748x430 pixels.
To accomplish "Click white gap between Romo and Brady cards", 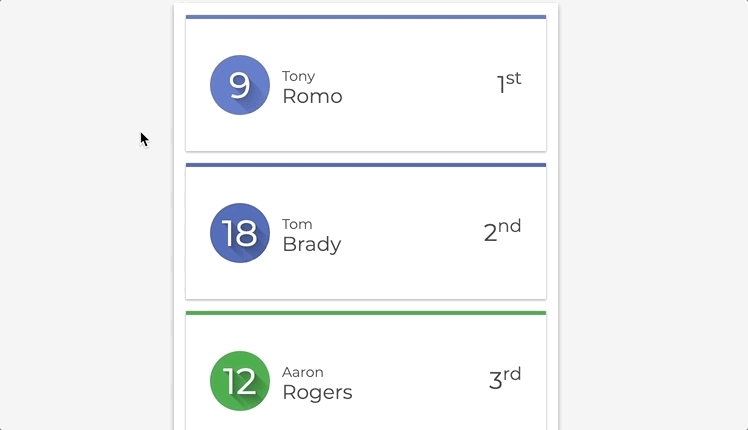I will tap(366, 157).
